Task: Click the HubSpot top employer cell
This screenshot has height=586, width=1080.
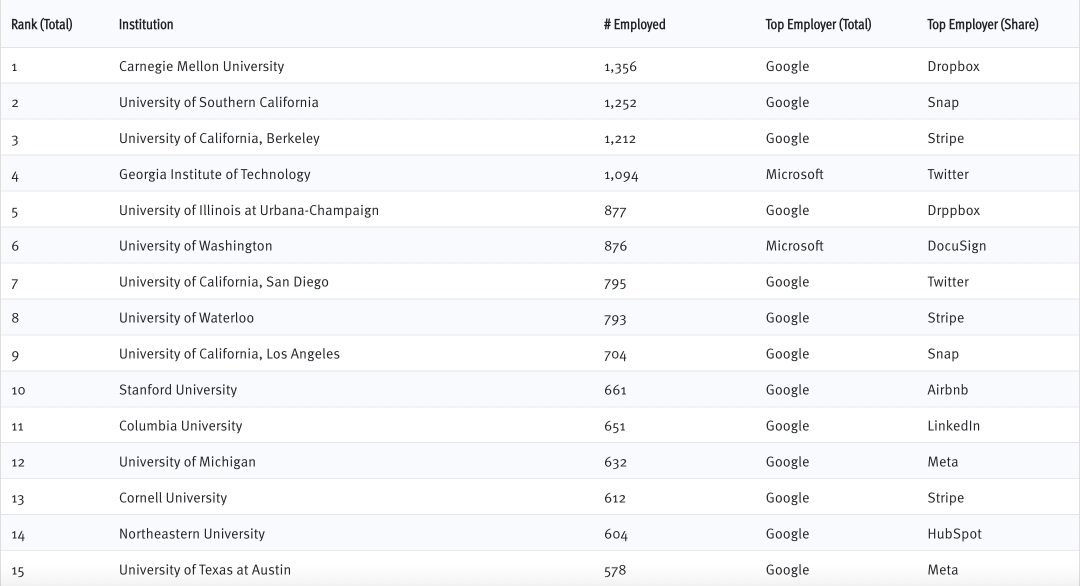Action: click(954, 534)
